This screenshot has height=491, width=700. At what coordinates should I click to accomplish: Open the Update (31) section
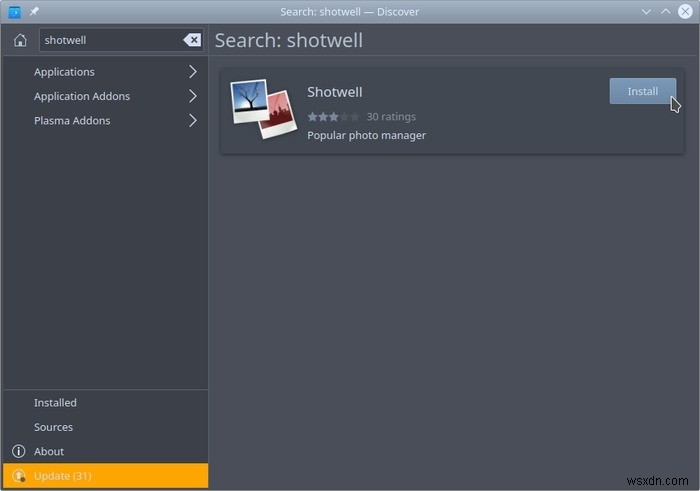[105, 476]
